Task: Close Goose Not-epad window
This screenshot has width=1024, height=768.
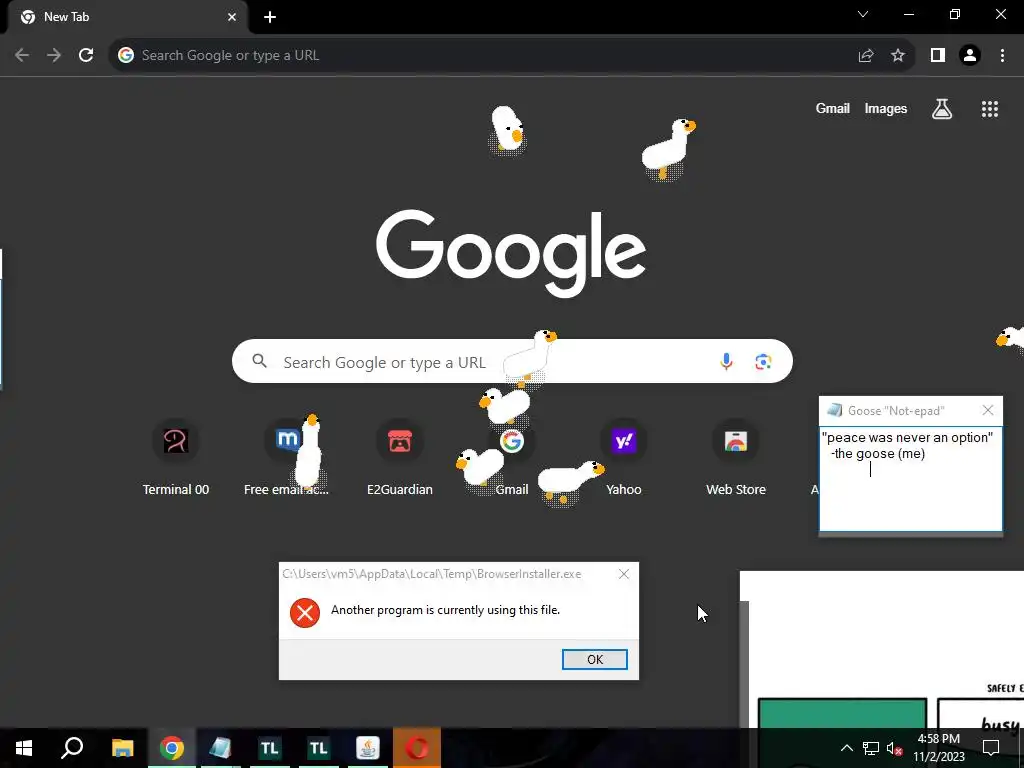Action: click(987, 410)
